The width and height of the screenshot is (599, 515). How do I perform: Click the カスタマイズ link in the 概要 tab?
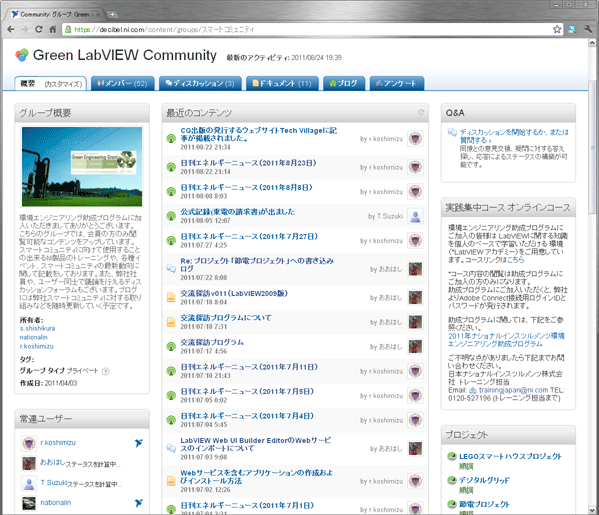[63, 84]
